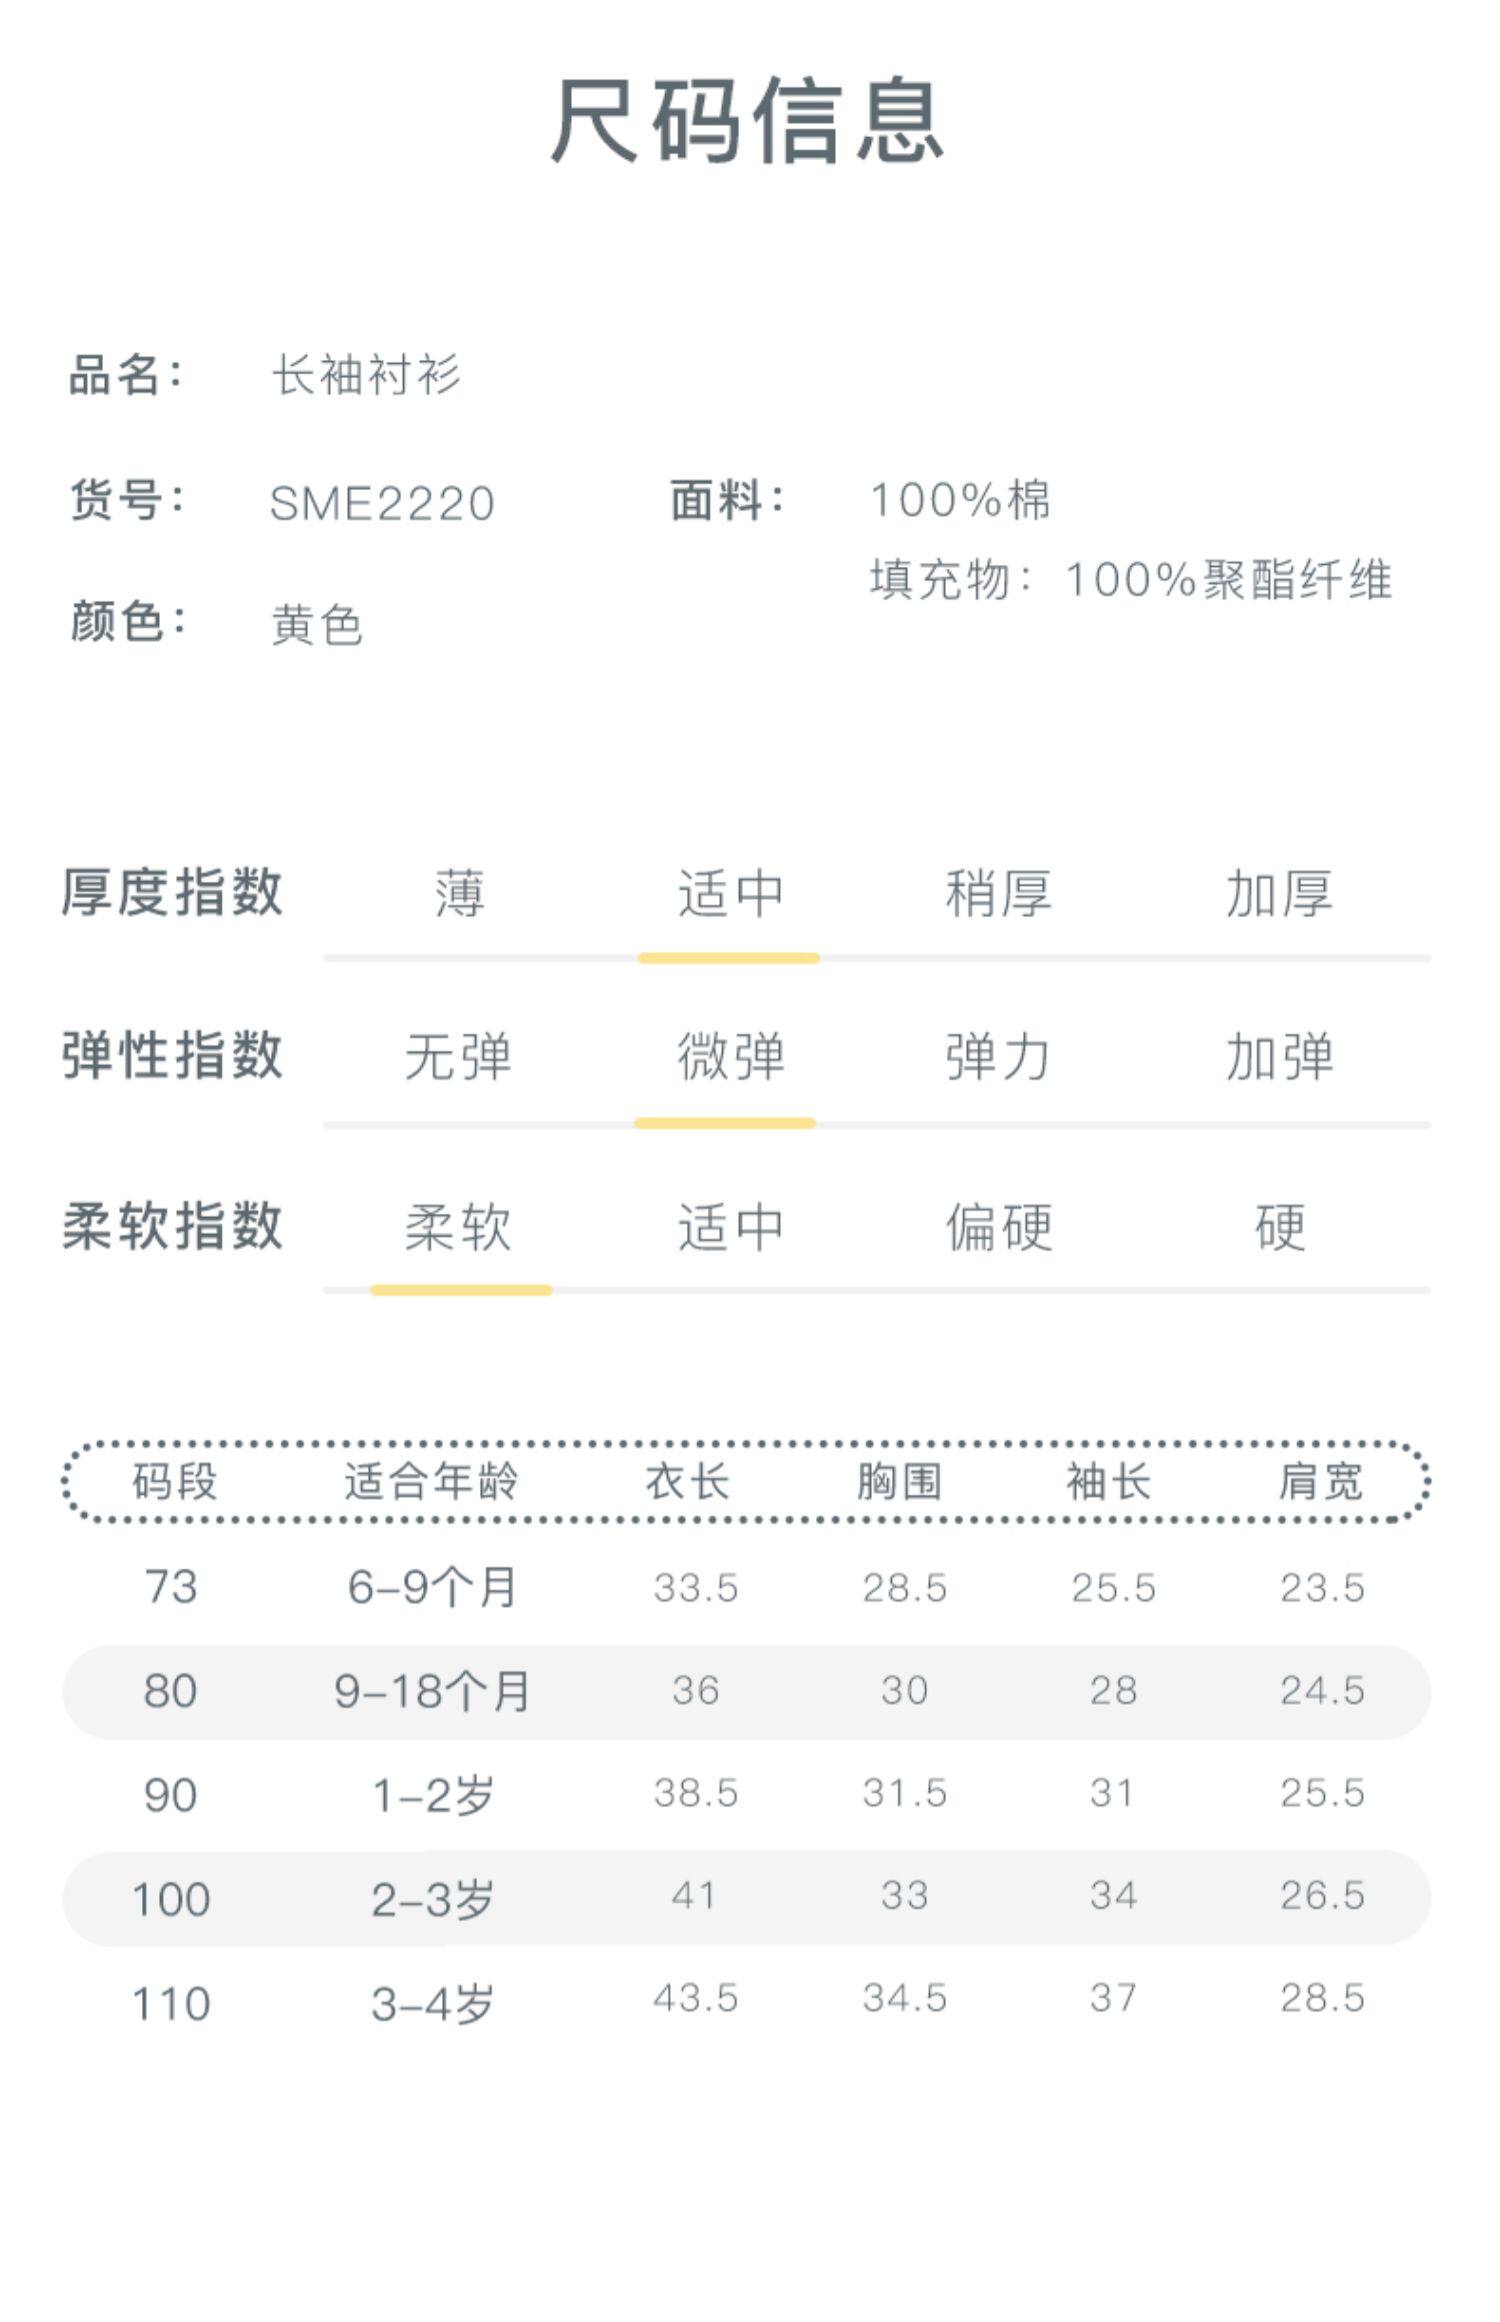Click the 尺码信息 title heading

pos(748,121)
